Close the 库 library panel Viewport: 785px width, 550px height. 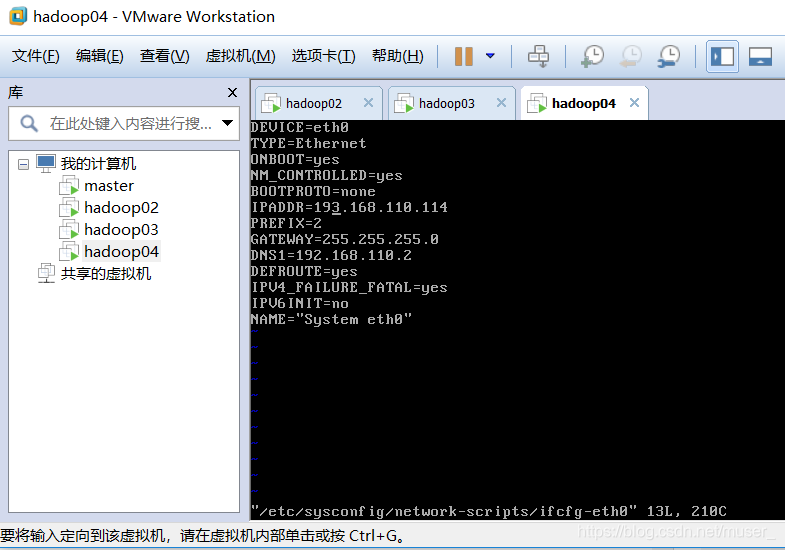pyautogui.click(x=232, y=93)
